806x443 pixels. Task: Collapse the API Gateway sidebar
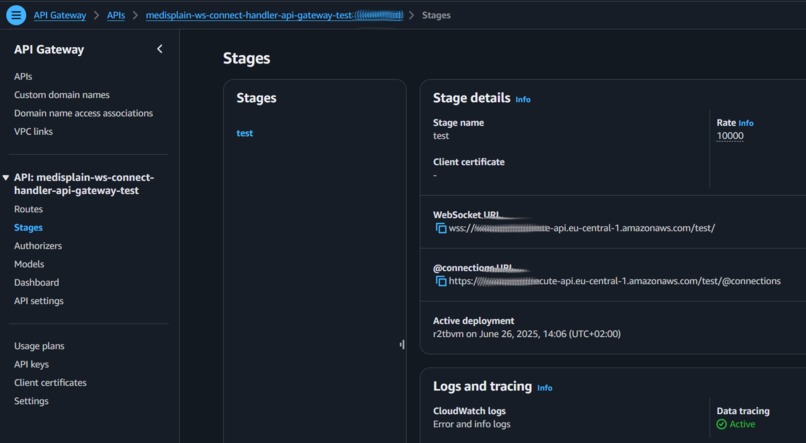(160, 49)
